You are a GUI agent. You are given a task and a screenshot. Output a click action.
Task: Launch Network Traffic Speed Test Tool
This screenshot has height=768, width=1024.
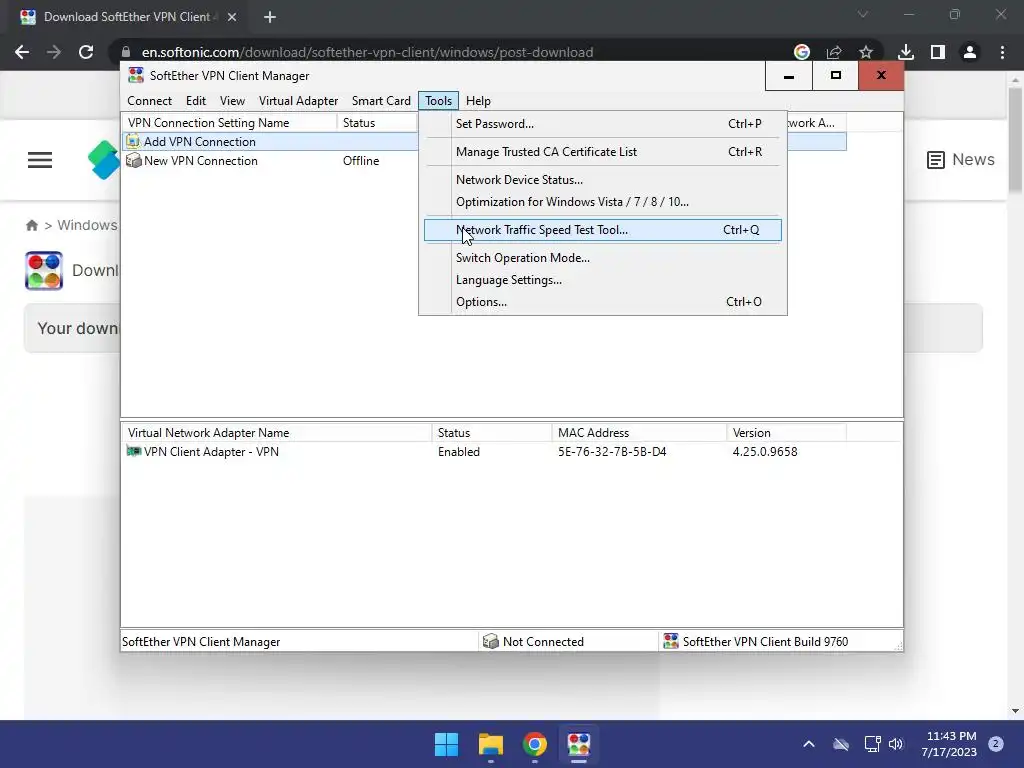[602, 230]
